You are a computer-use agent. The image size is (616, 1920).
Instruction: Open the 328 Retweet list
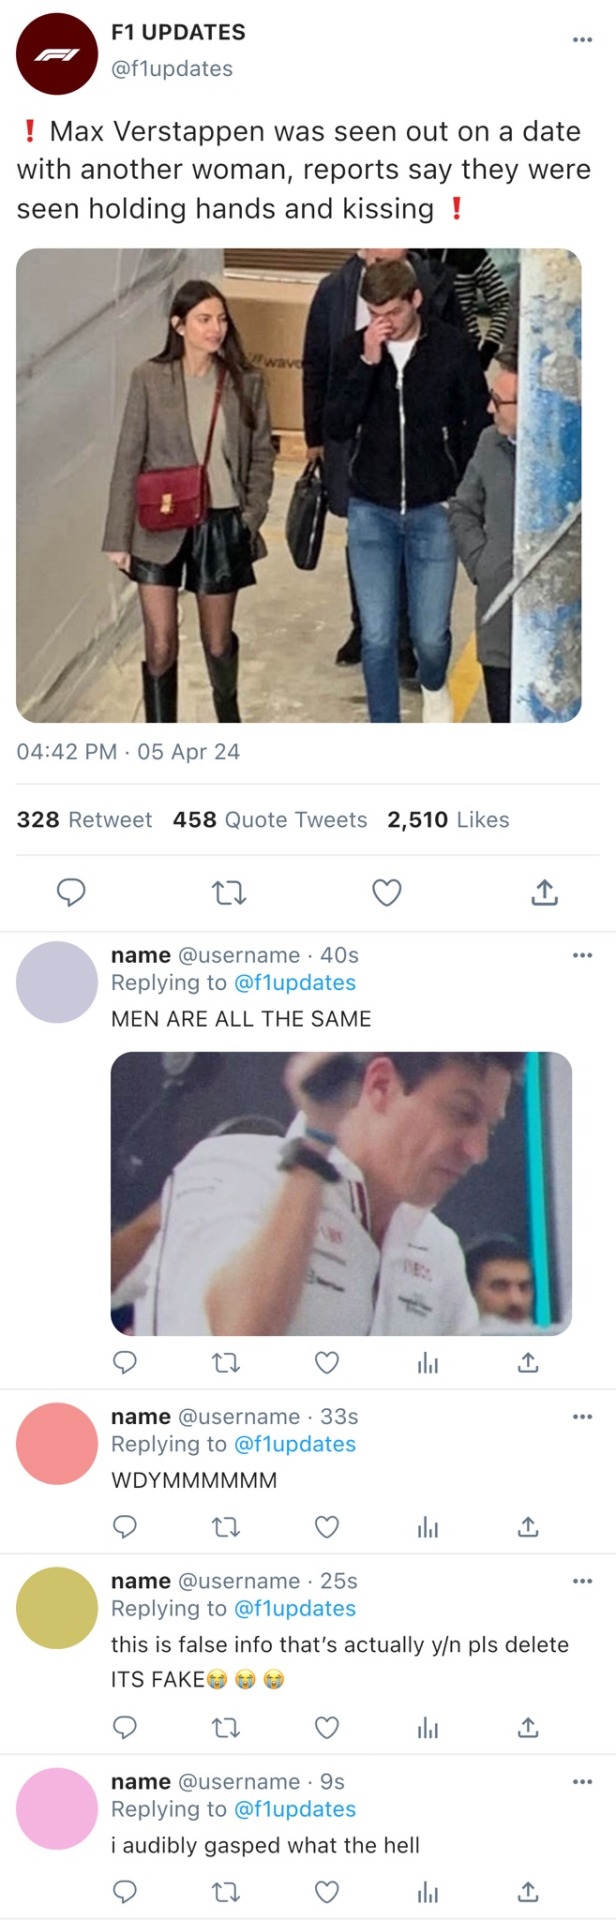coord(84,820)
